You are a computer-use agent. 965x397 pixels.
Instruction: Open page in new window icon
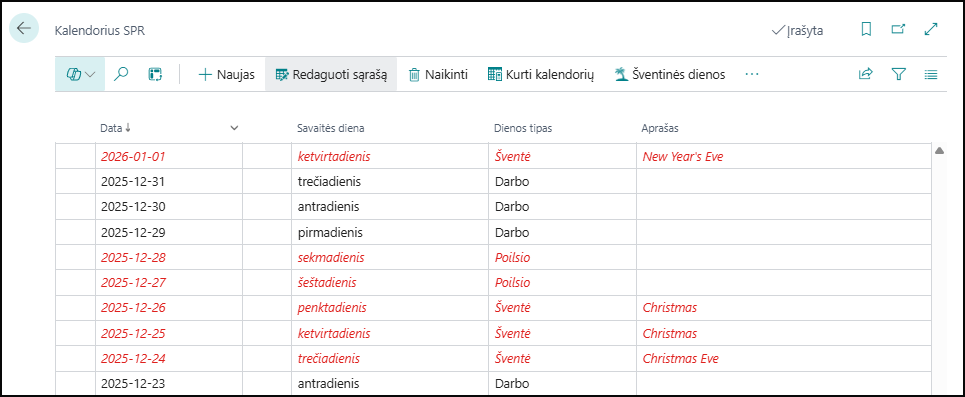click(899, 30)
